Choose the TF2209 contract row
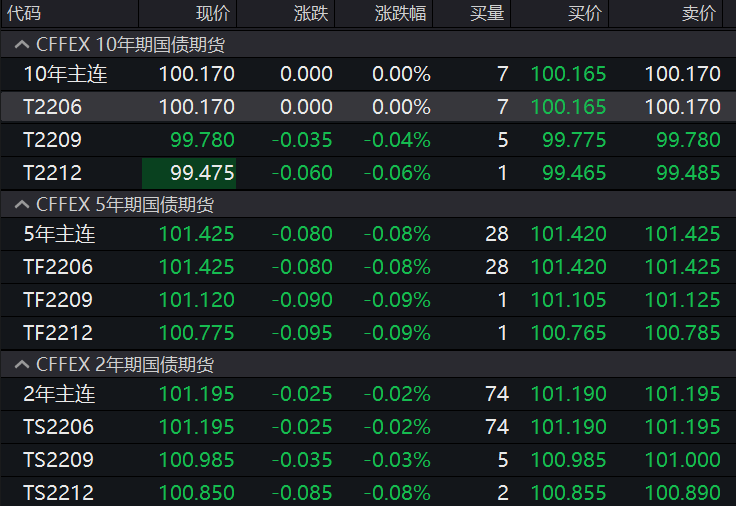The image size is (736, 506). pyautogui.click(x=58, y=300)
